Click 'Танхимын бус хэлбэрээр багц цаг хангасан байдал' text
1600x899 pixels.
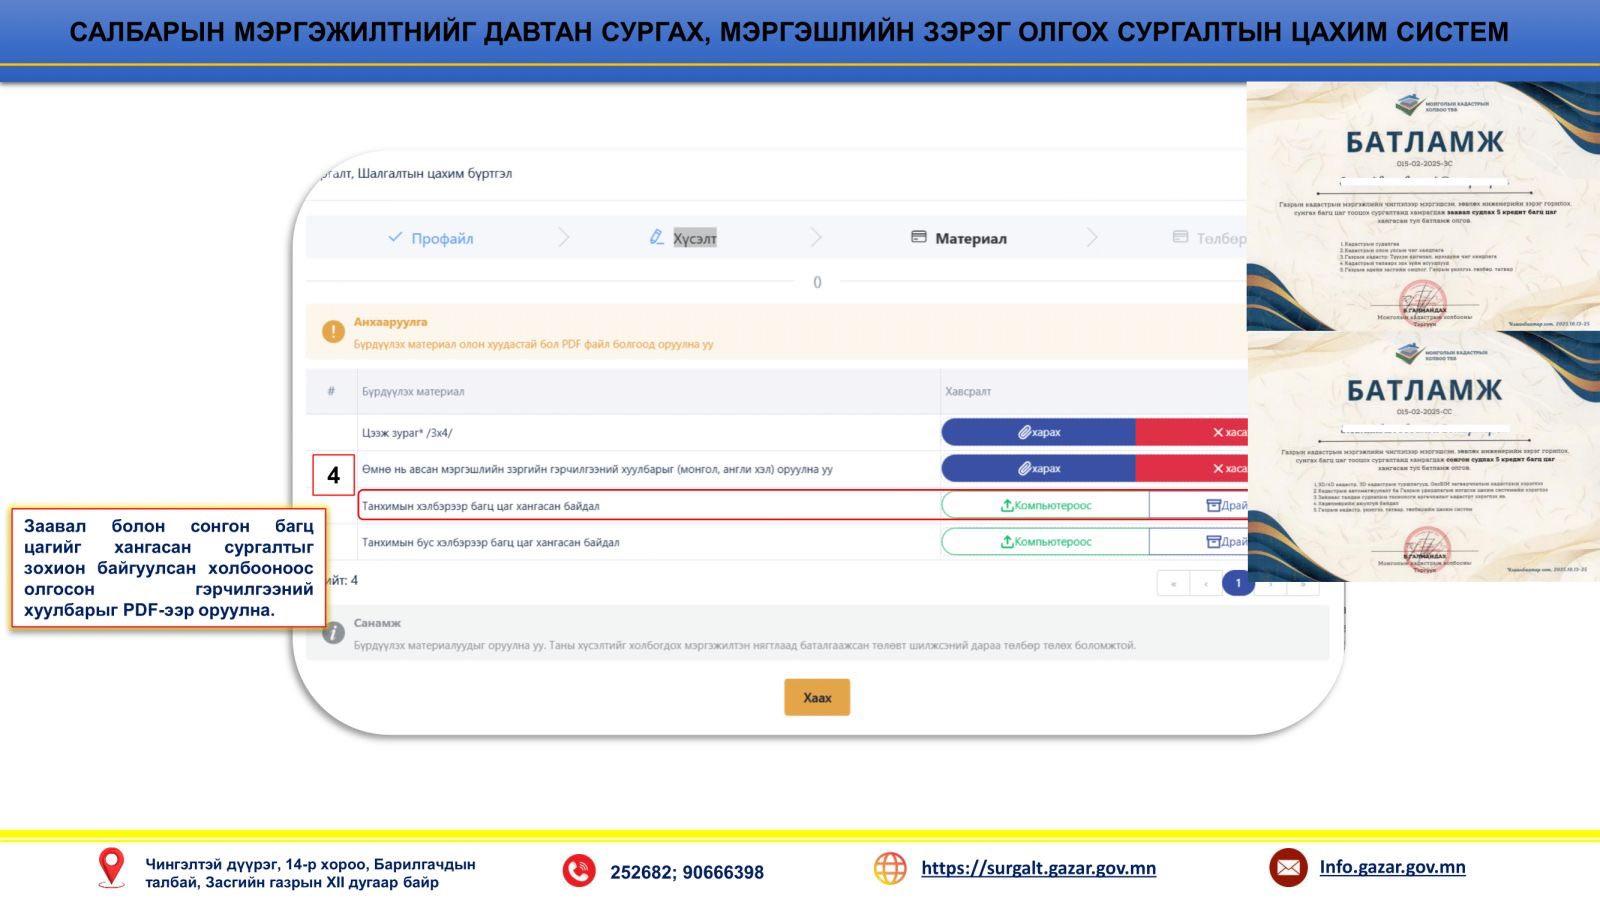coord(490,542)
